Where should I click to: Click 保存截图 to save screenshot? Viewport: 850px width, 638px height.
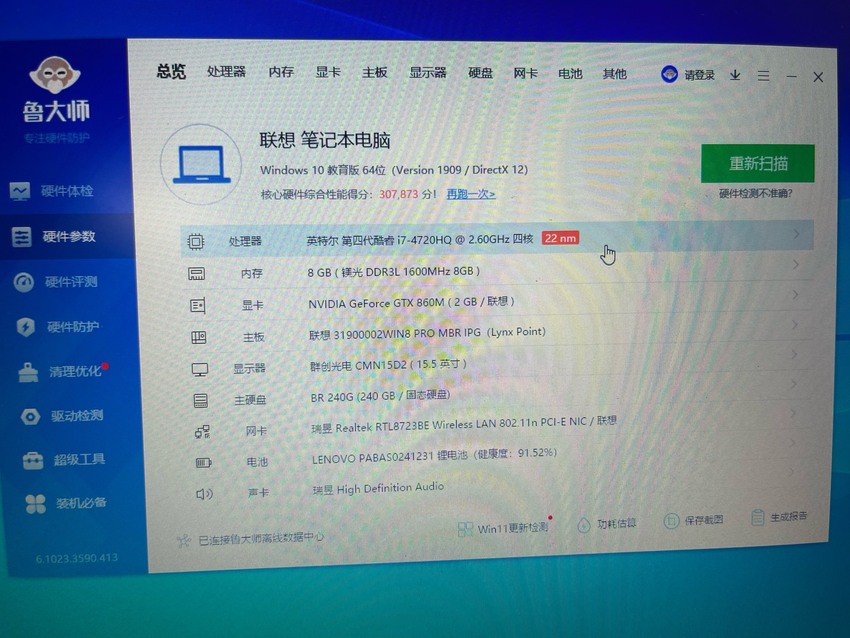click(x=694, y=520)
